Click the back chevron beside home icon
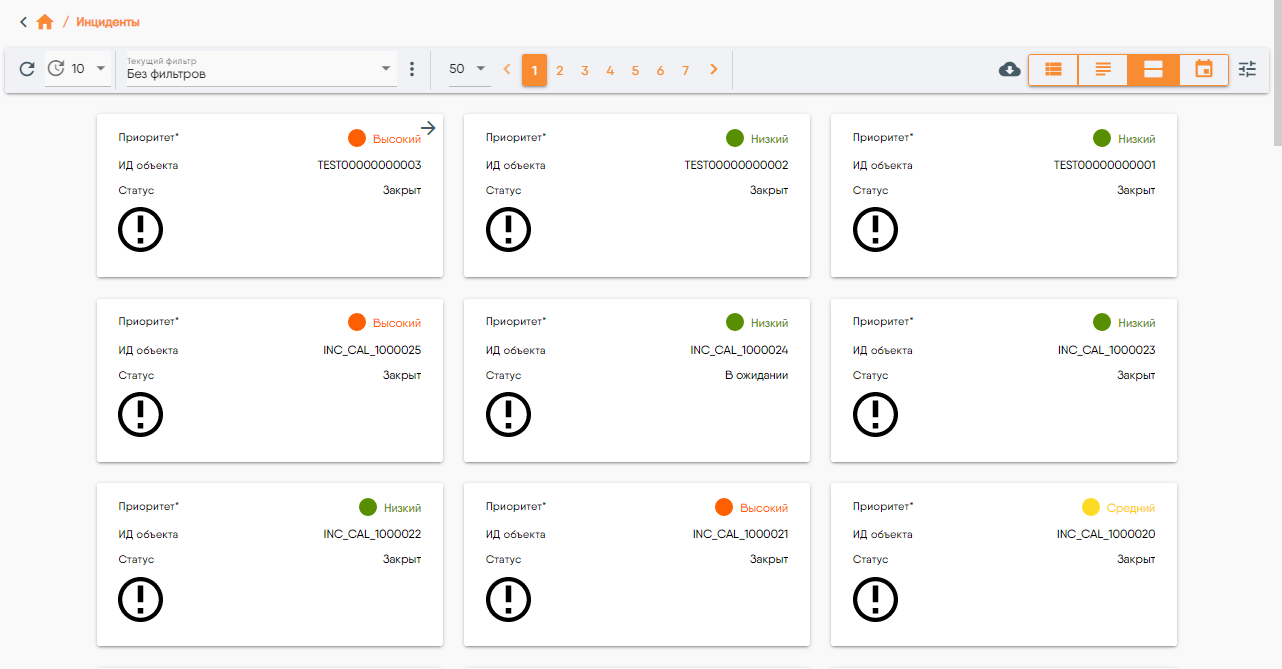Image resolution: width=1282 pixels, height=669 pixels. 23,22
